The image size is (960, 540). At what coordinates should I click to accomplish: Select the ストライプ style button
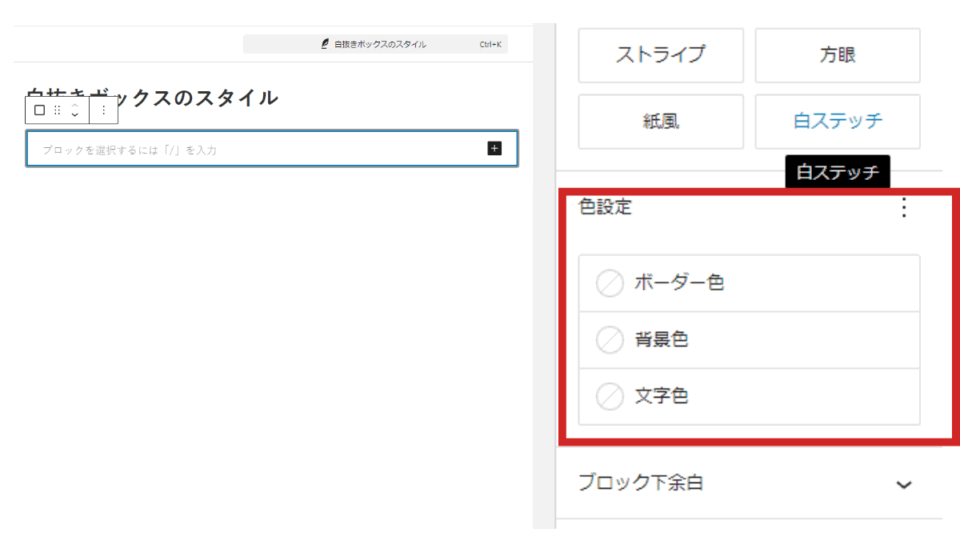(661, 55)
